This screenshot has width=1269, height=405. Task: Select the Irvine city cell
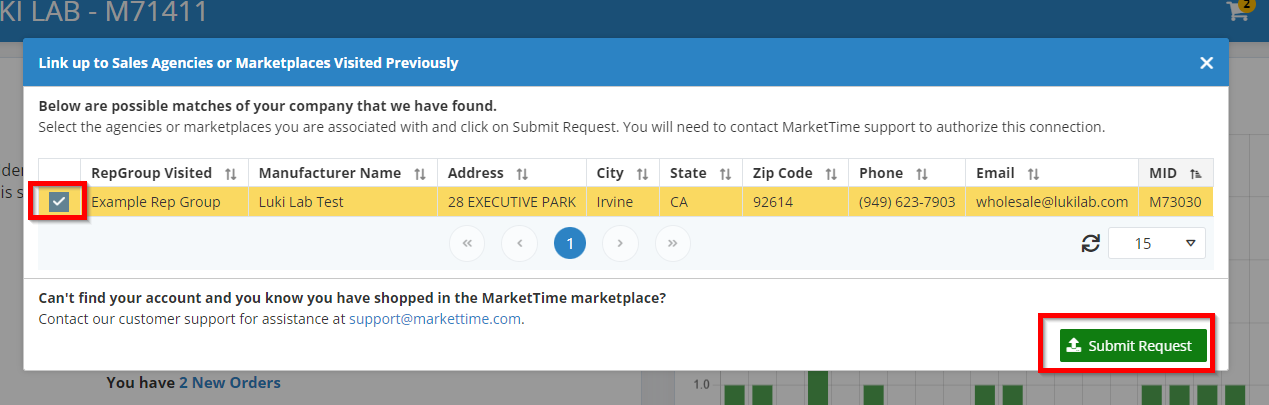[x=623, y=202]
